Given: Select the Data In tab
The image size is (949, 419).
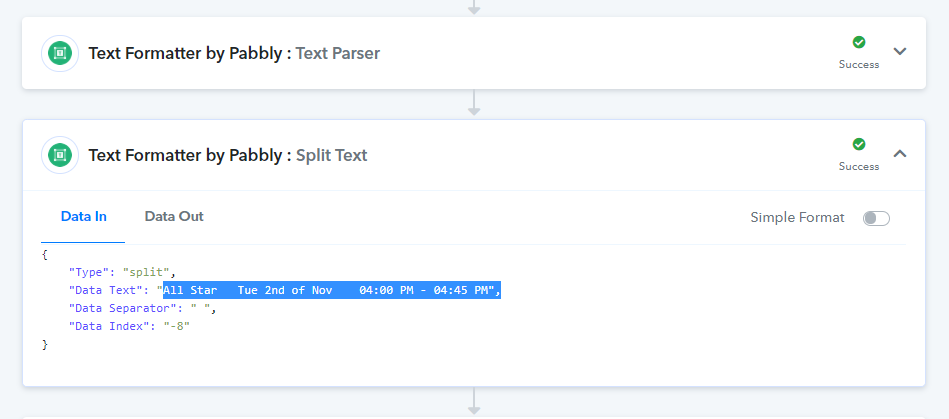Looking at the screenshot, I should (84, 217).
